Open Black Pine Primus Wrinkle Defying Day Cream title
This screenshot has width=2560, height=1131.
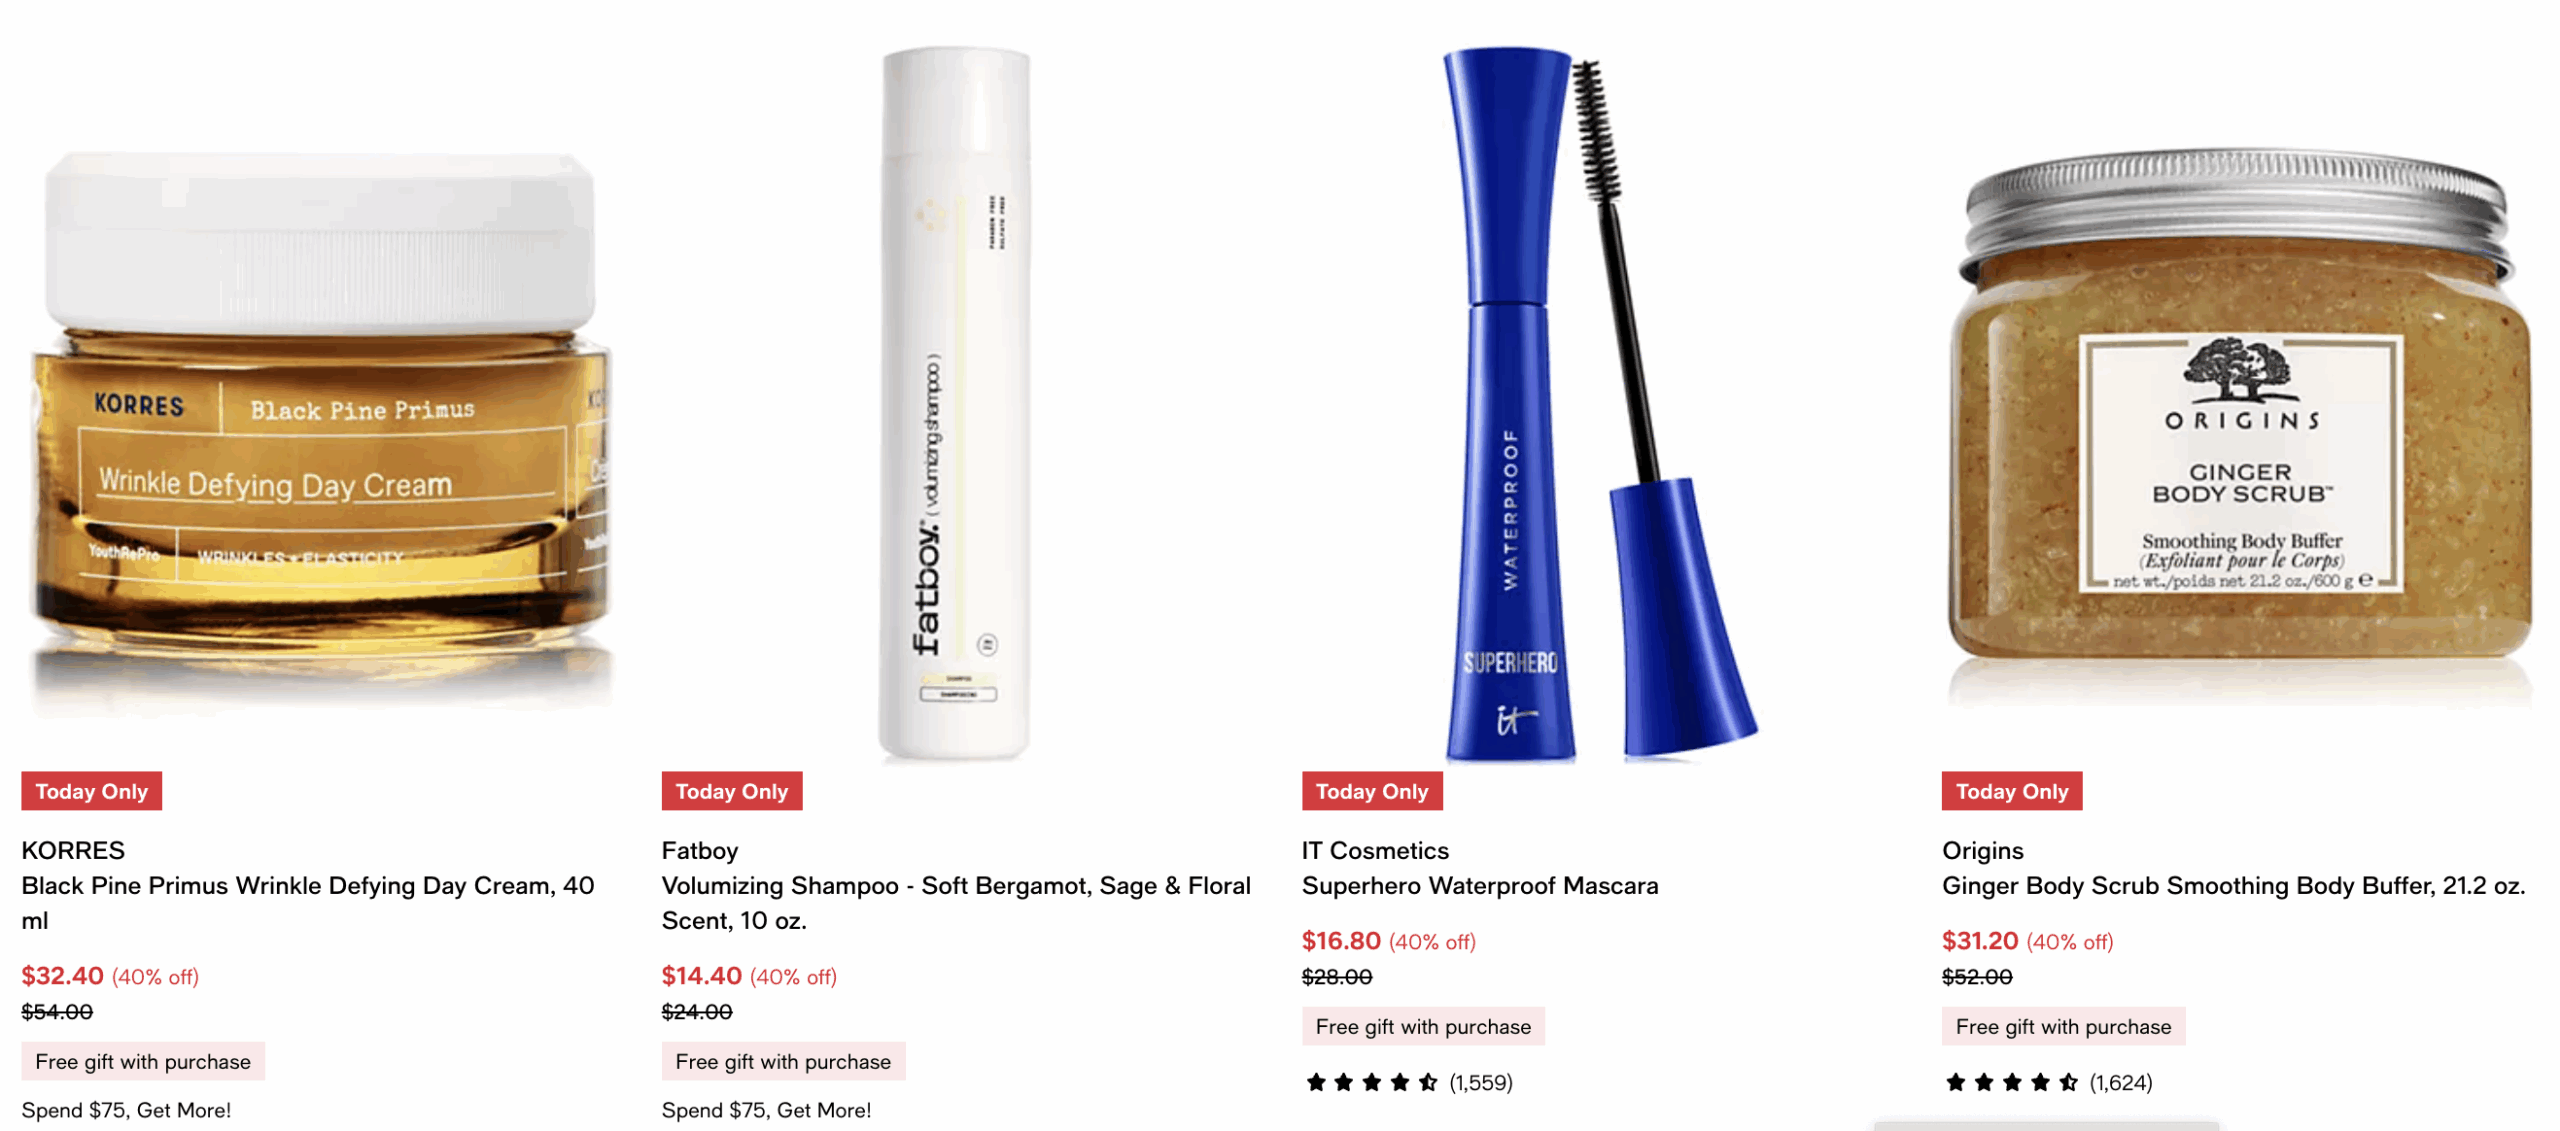pyautogui.click(x=308, y=903)
